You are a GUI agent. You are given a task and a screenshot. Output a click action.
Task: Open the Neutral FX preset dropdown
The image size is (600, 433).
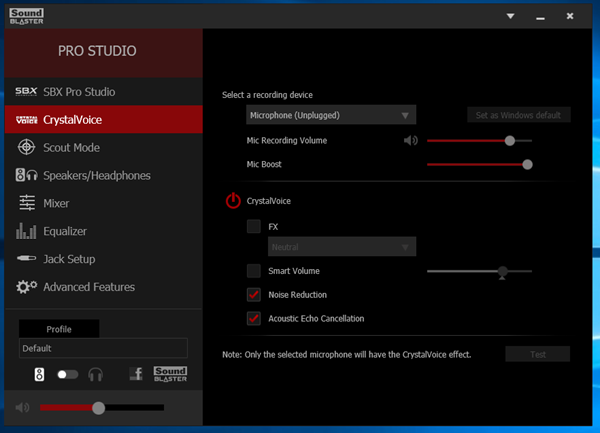(x=342, y=247)
